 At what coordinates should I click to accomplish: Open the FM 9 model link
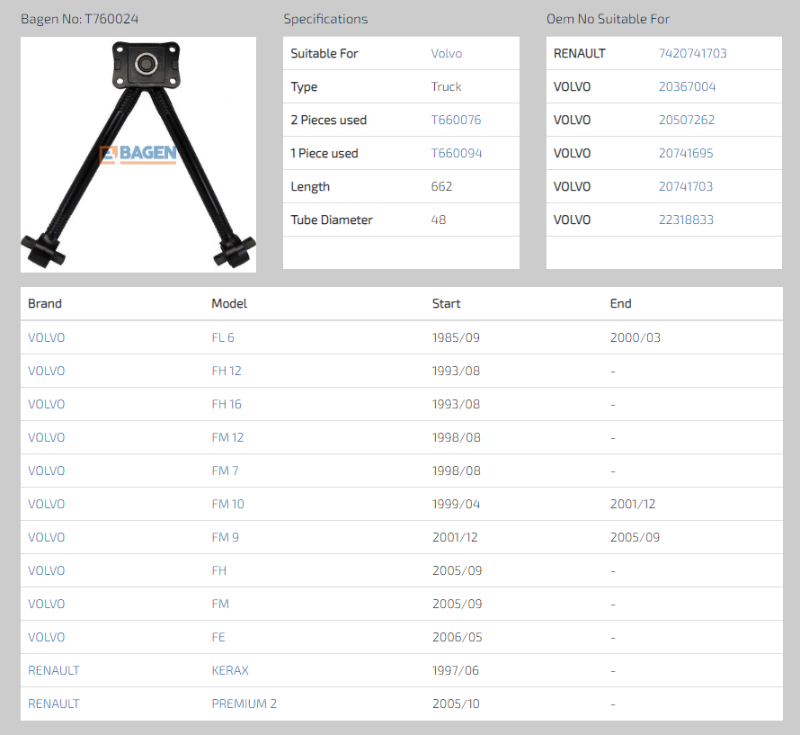click(225, 537)
